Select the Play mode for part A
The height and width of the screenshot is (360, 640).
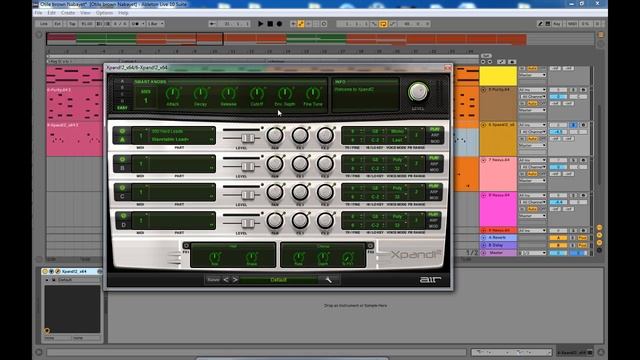(x=435, y=129)
